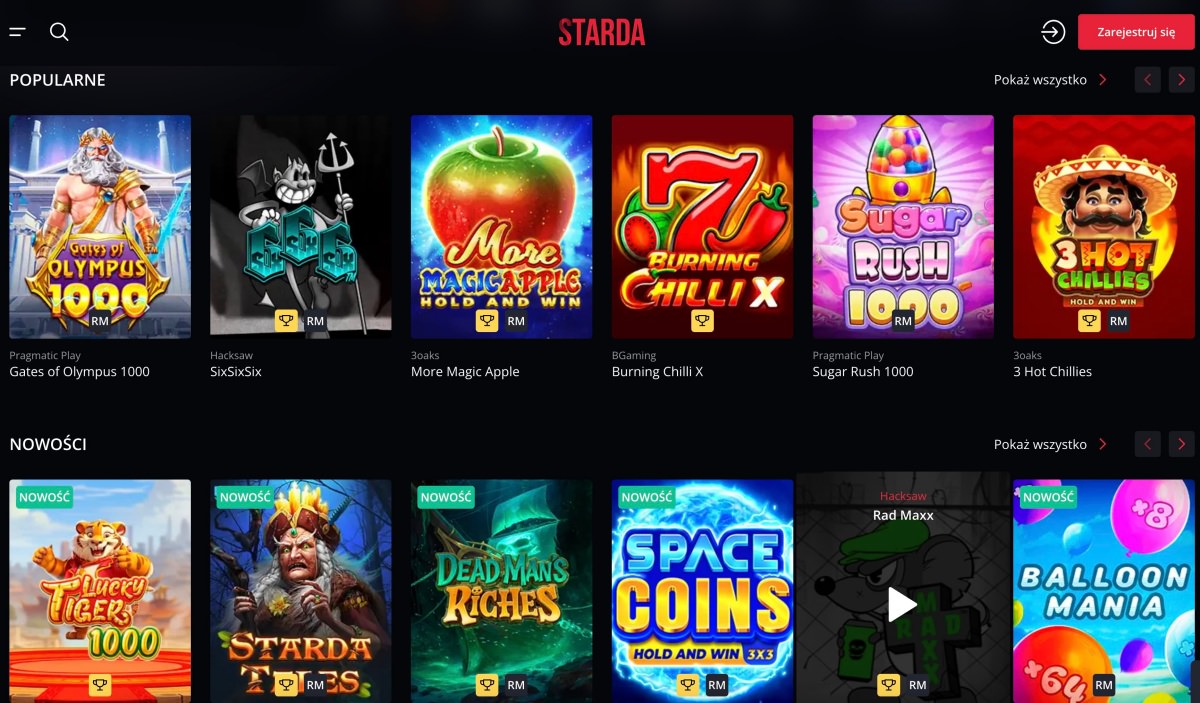Play the Rad Maxx preview
Viewport: 1200px width, 703px height.
(x=902, y=604)
